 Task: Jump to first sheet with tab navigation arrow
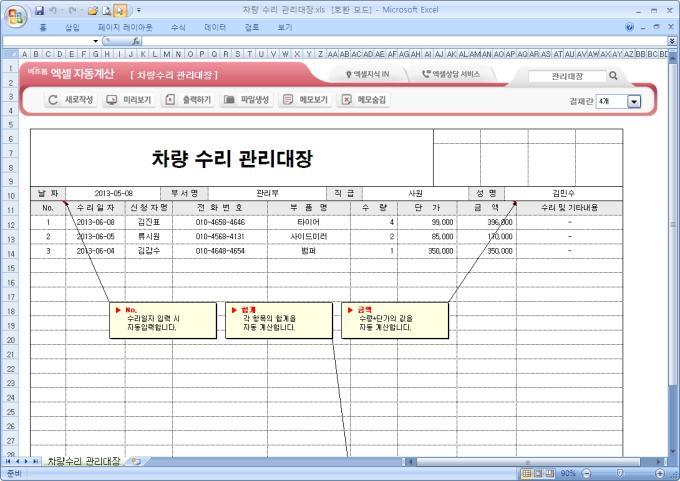(x=8, y=461)
